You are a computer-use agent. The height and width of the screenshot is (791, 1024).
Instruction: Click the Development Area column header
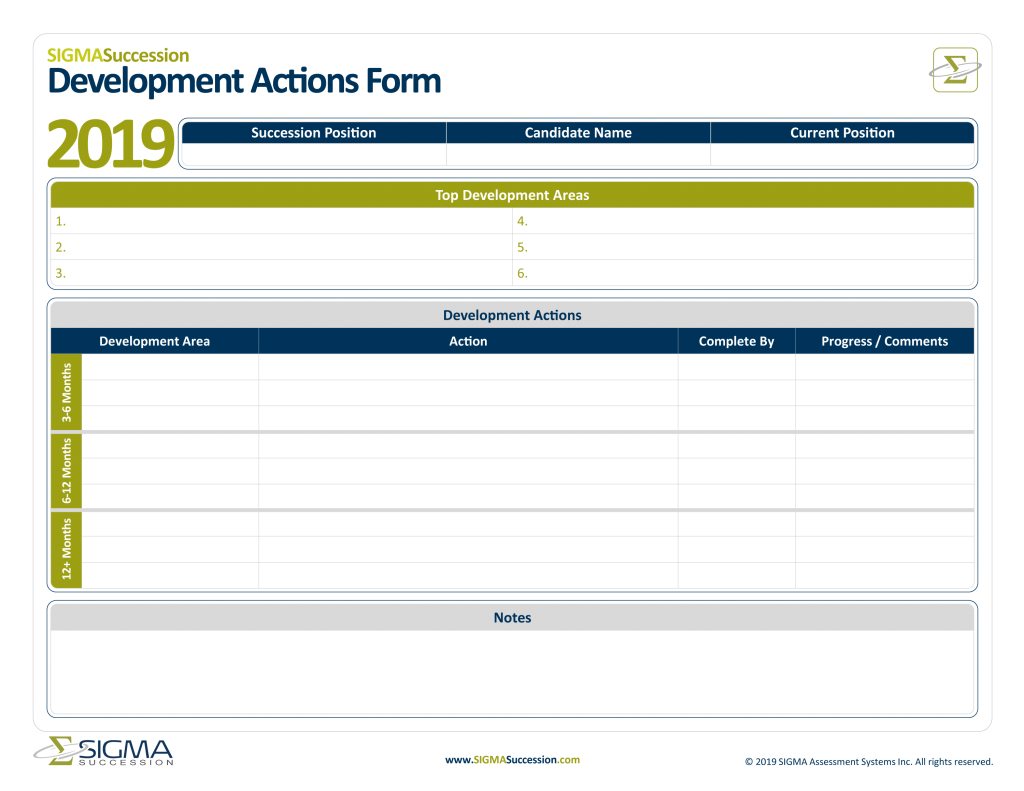click(154, 341)
